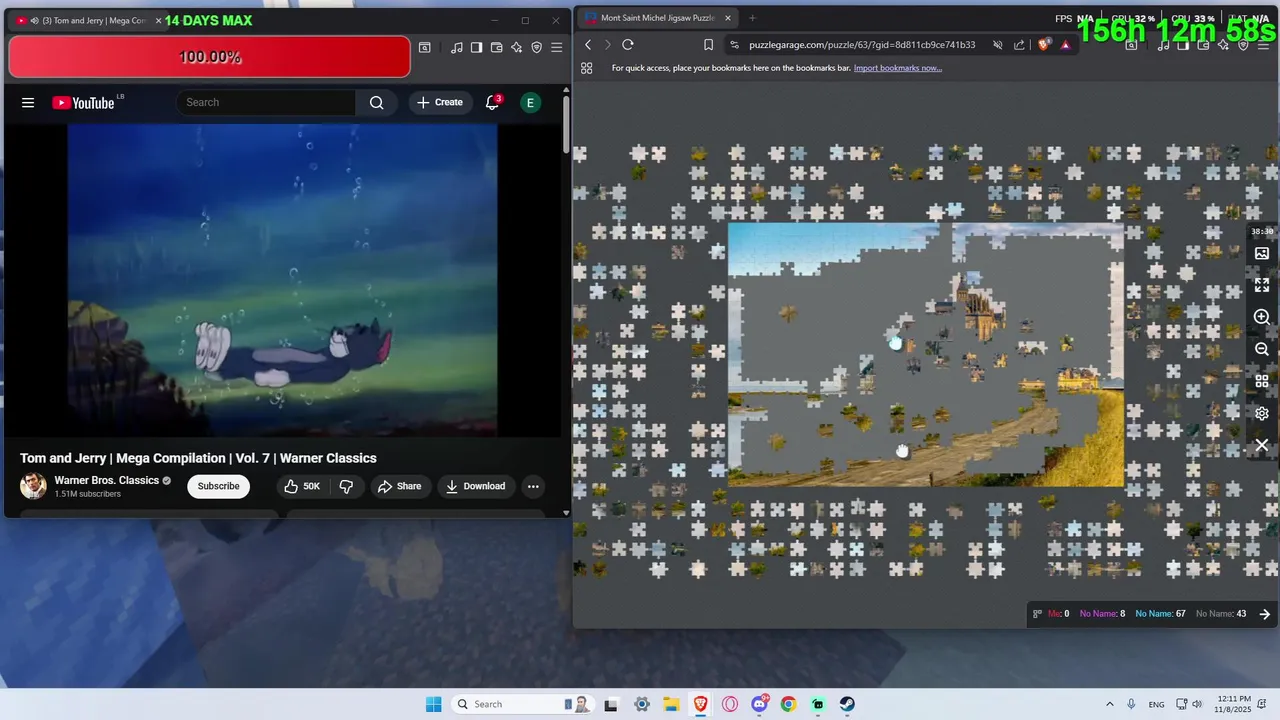
Task: Open File Explorer from the taskbar
Action: (670, 704)
